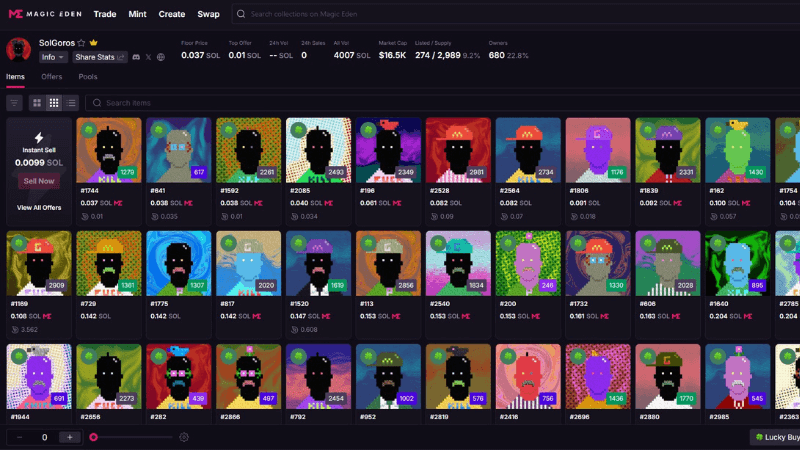Click Lucky Buy clover on item #162
Screen dimensions: 800x450
point(718,130)
